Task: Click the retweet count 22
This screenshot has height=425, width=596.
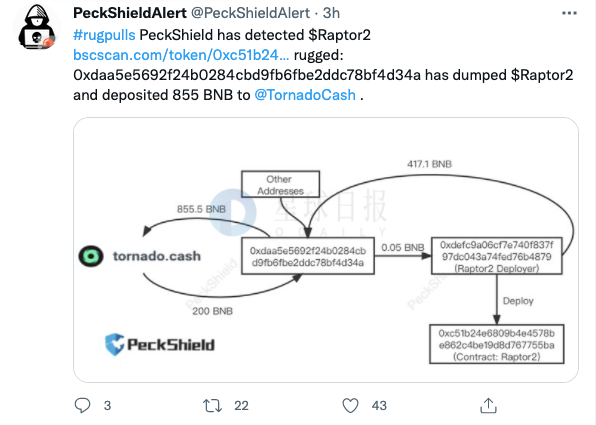Action: 241,406
